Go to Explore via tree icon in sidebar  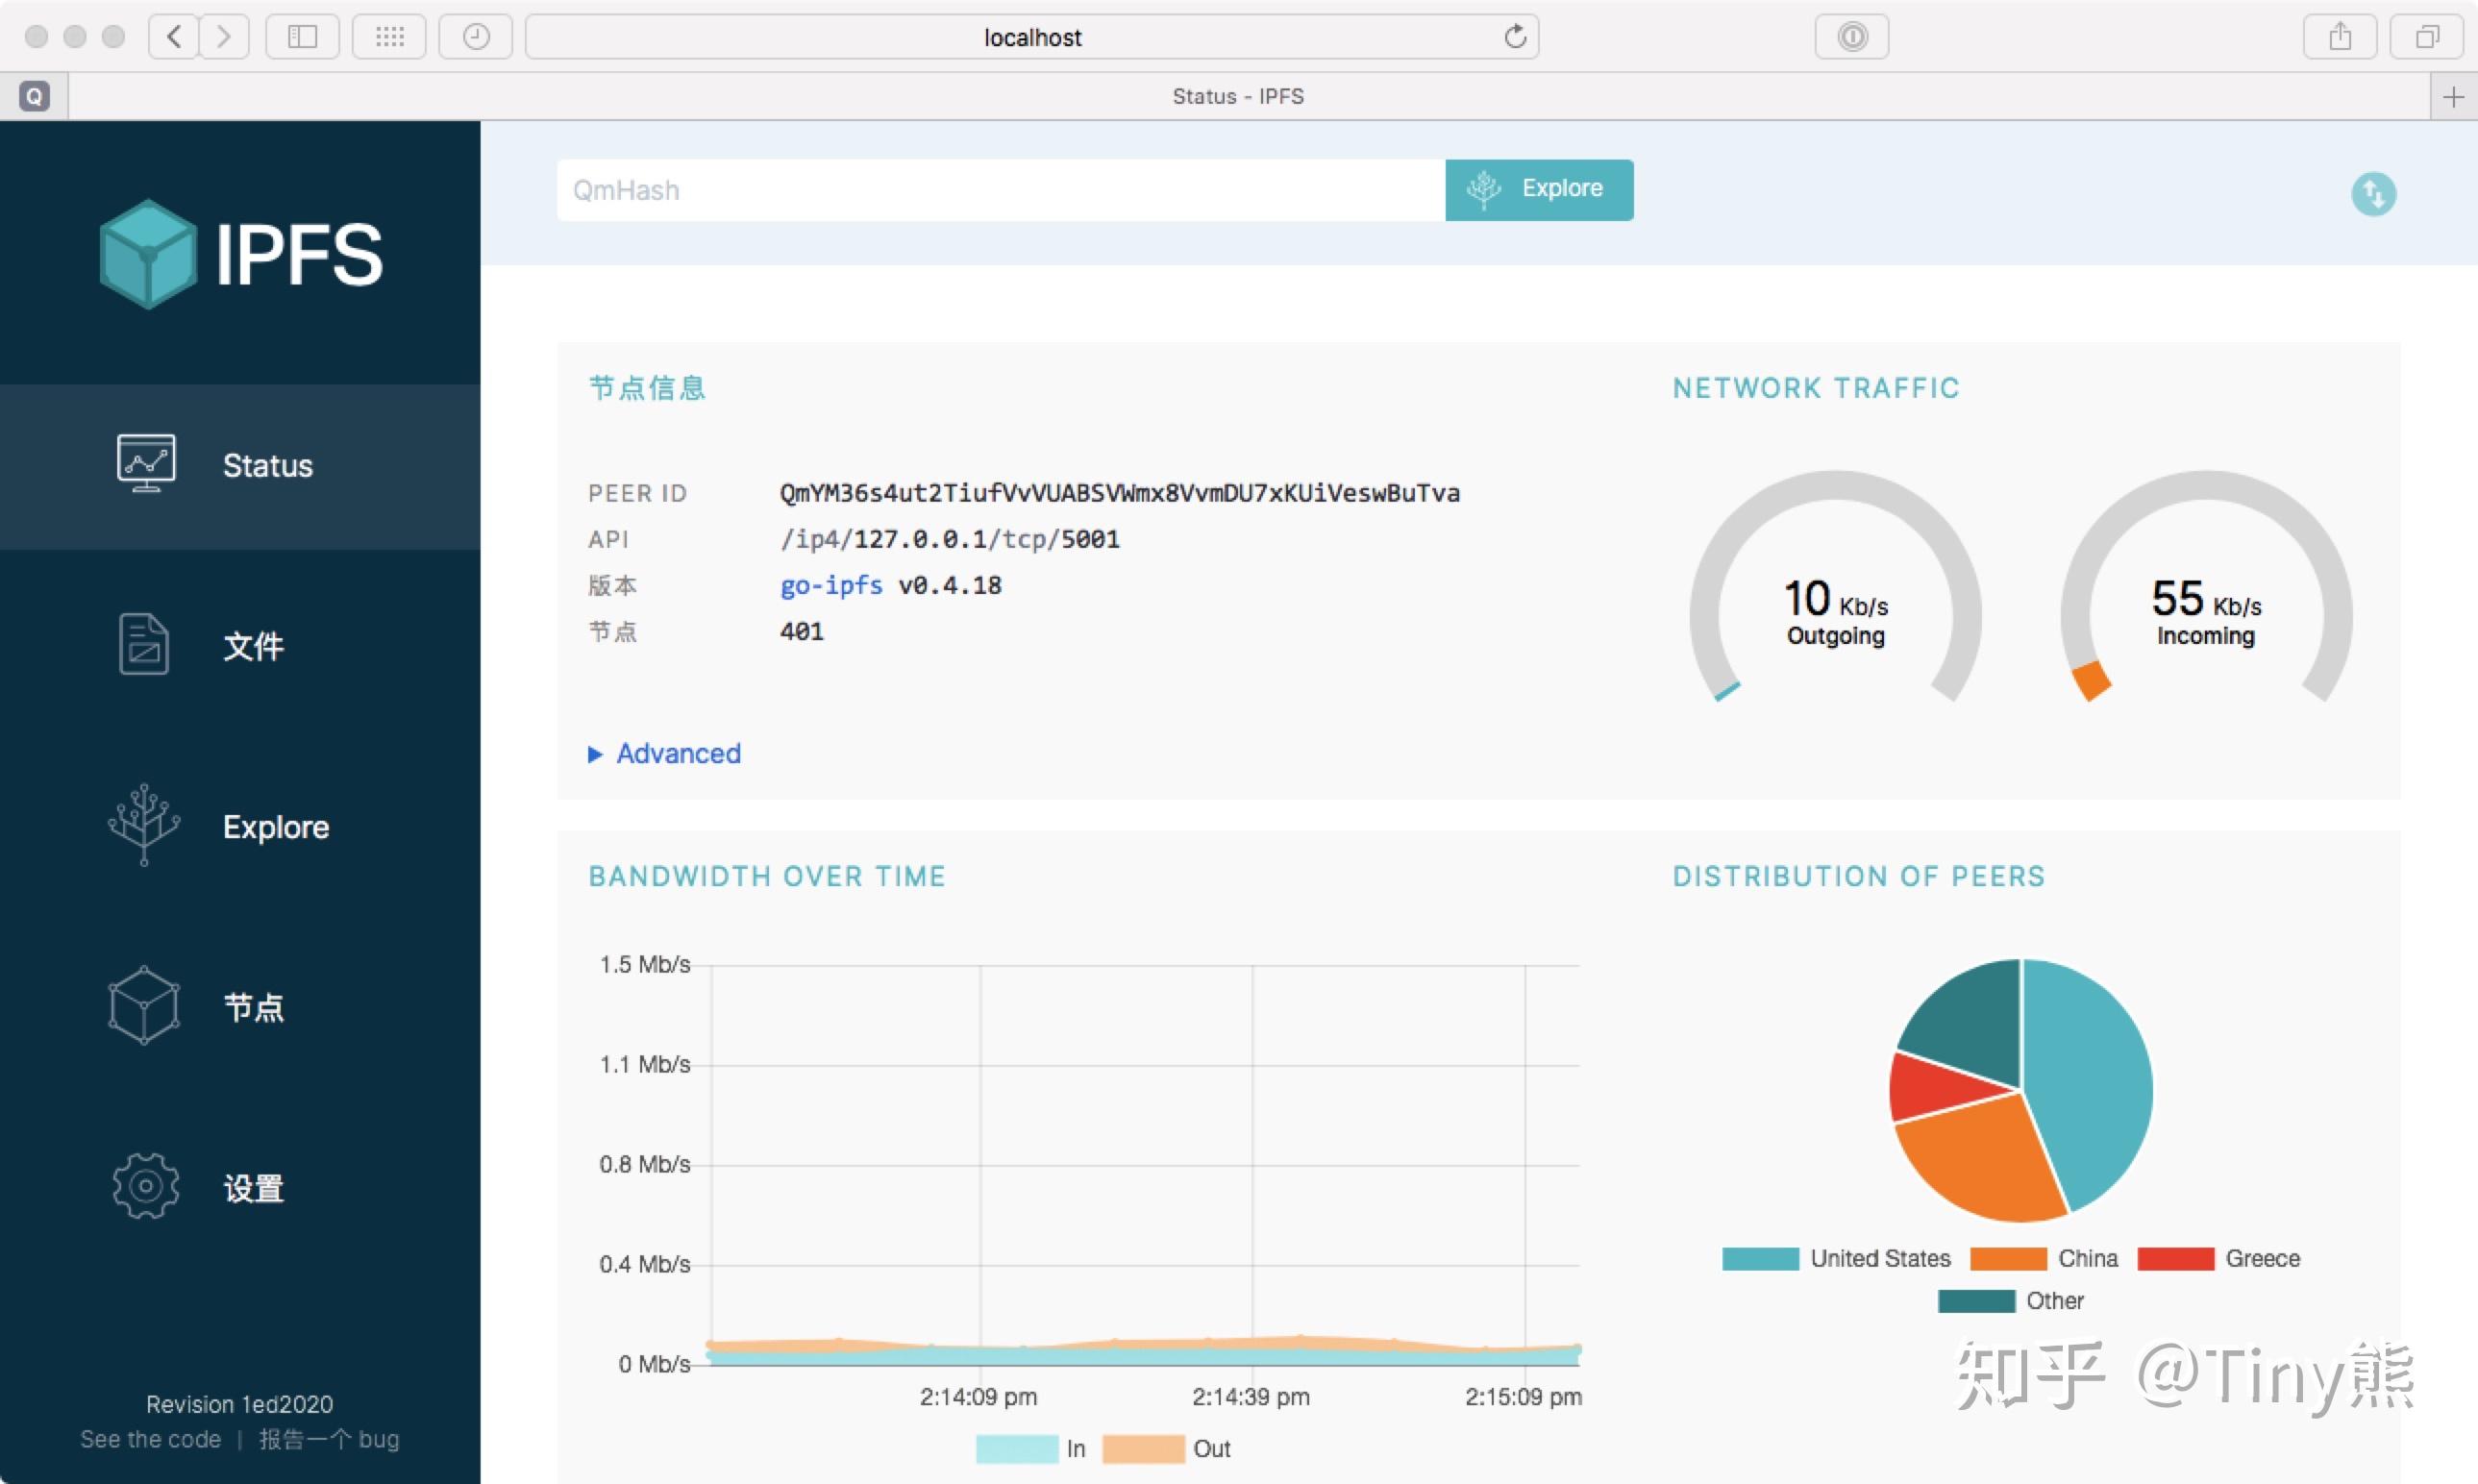pyautogui.click(x=144, y=825)
